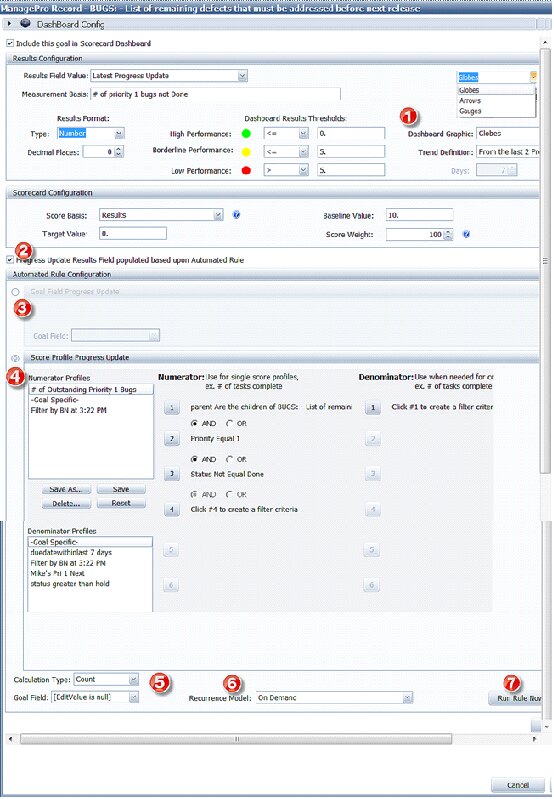Click the Decimal Places stepper arrows
The width and height of the screenshot is (554, 799).
pos(119,151)
